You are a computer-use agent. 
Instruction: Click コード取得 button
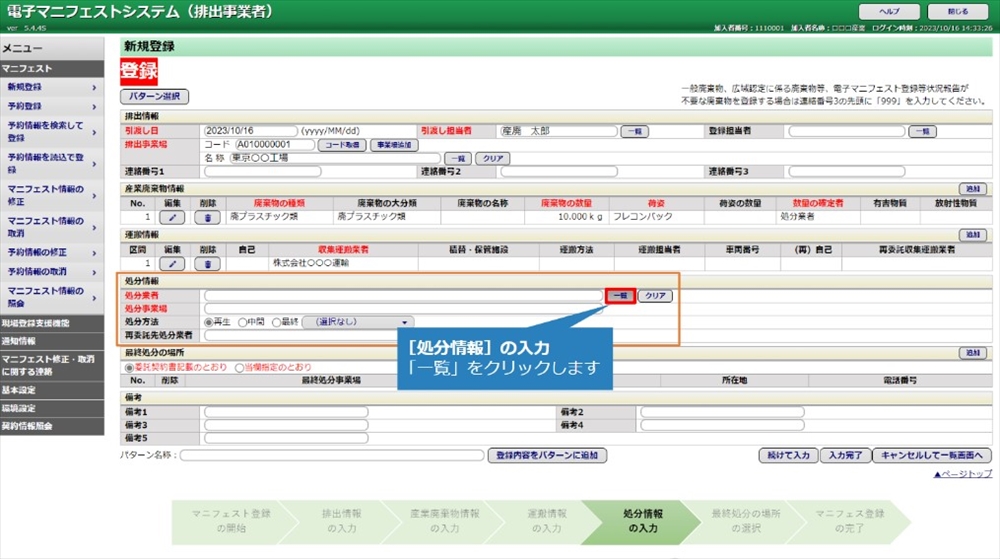tap(342, 145)
